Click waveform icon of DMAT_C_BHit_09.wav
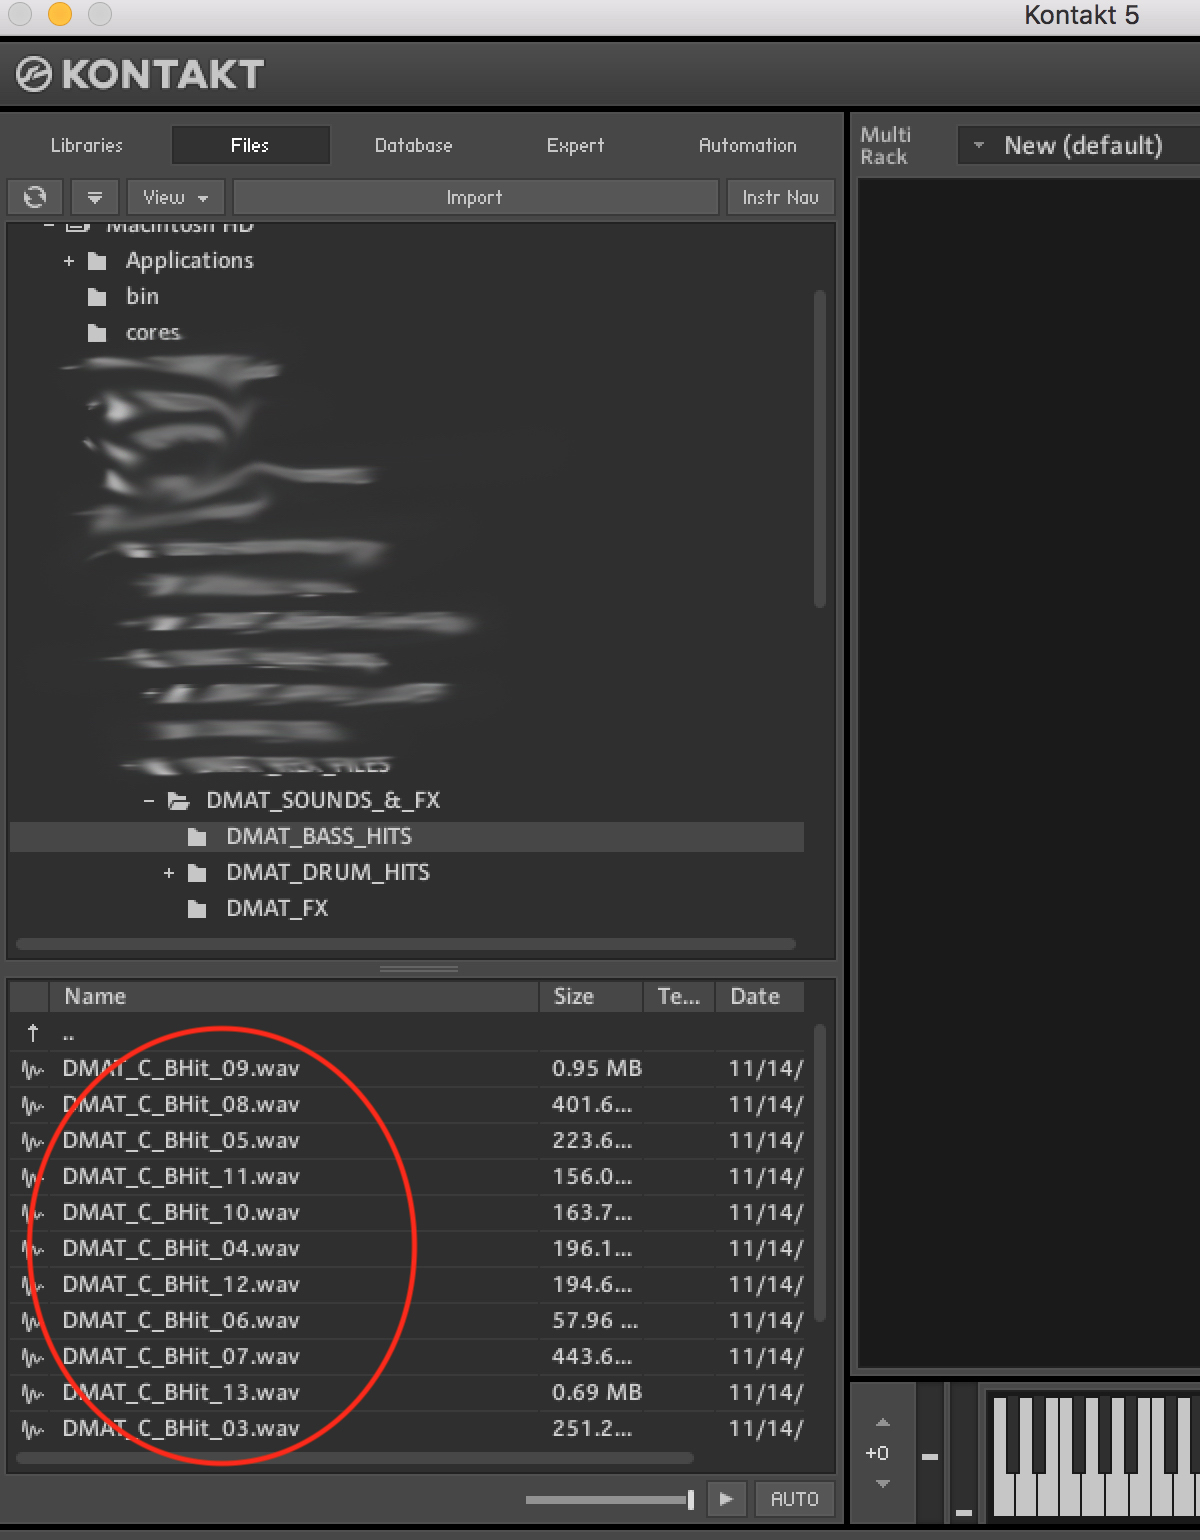Viewport: 1200px width, 1540px height. (x=33, y=1070)
